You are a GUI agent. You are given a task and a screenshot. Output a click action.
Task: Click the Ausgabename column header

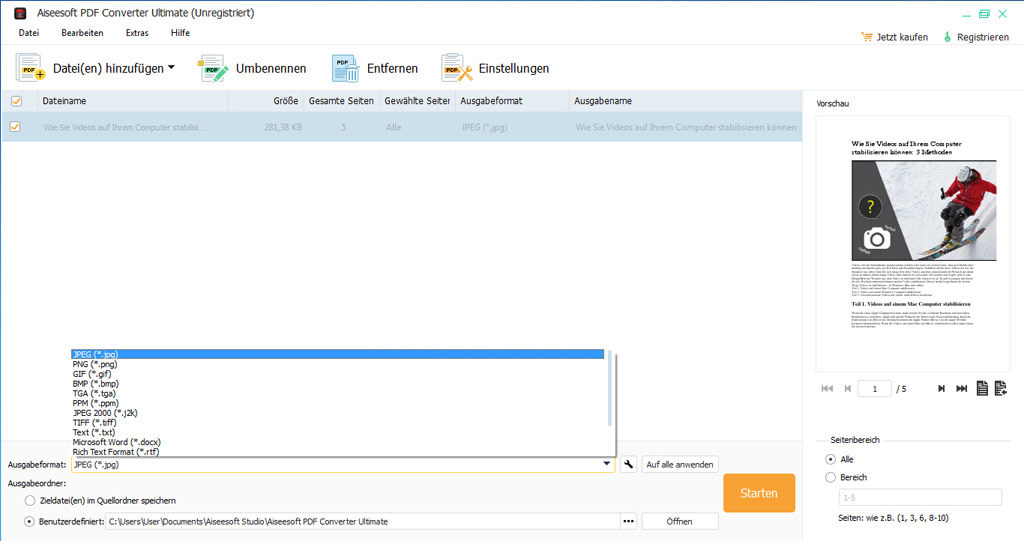click(685, 101)
